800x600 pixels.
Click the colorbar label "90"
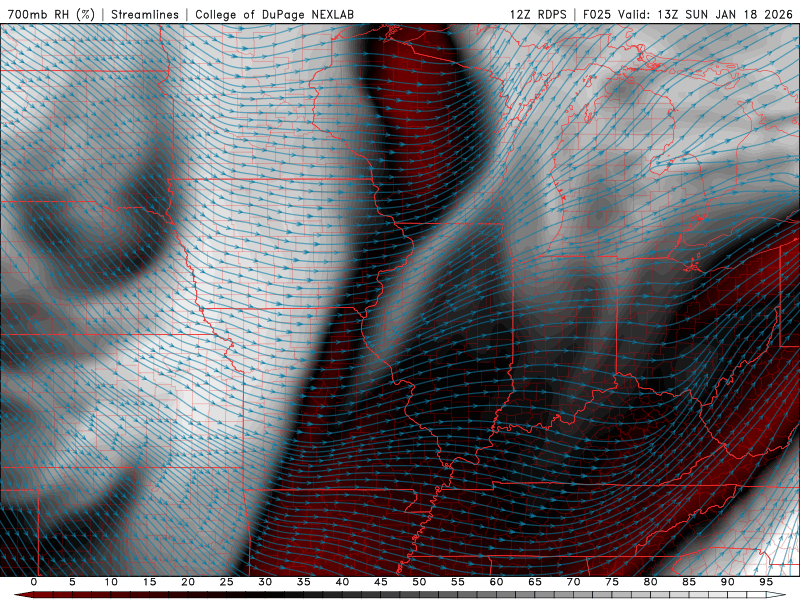727,582
